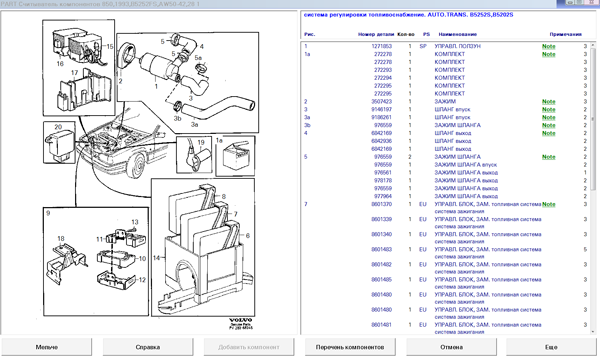Viewport: 600px width, 360px height.
Task: Open the Справка help button
Action: tap(148, 347)
